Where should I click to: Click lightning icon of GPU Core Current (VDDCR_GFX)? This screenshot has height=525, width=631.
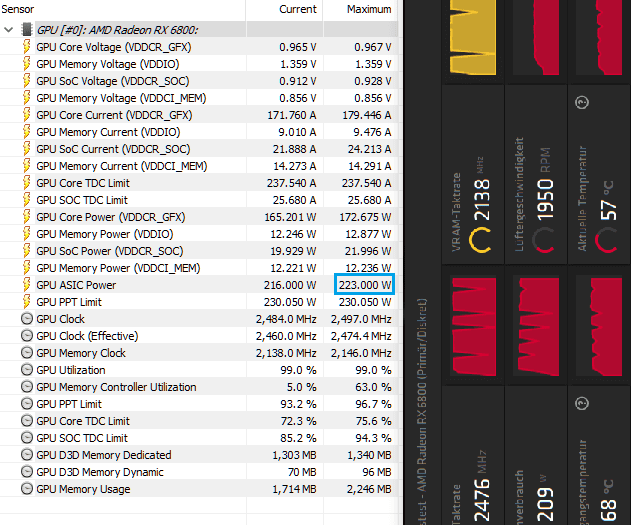27,115
